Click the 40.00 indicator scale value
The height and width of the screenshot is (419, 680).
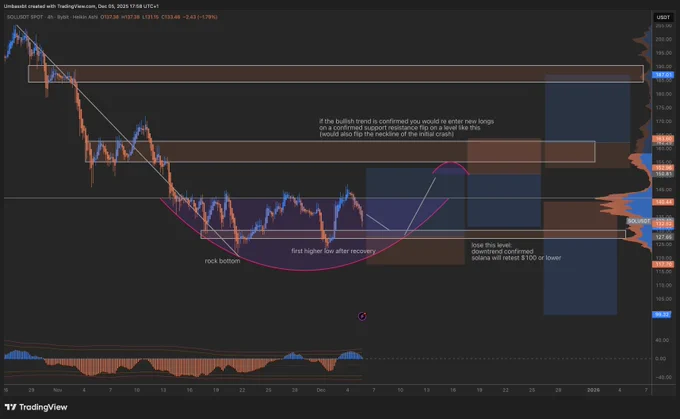pos(662,340)
